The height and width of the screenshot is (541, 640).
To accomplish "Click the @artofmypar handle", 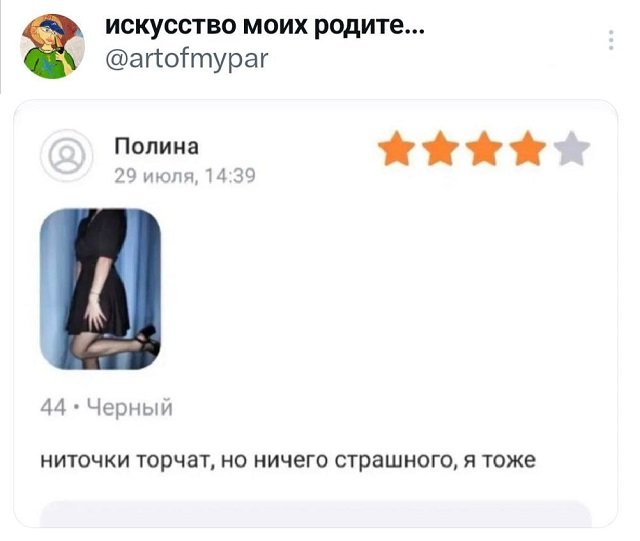I will pyautogui.click(x=187, y=59).
